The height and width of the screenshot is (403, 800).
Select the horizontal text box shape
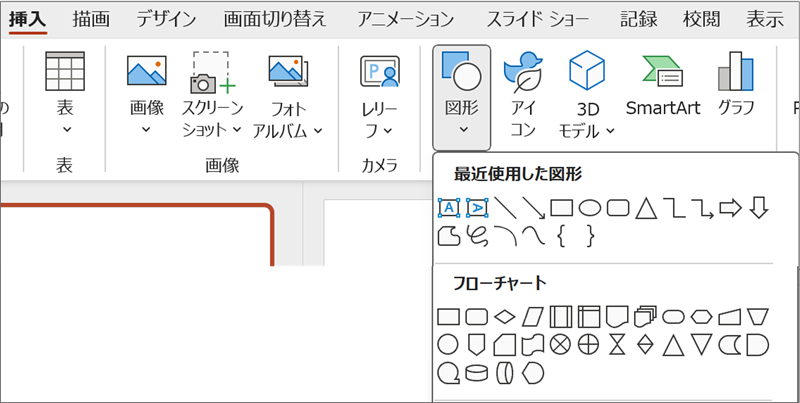[449, 208]
